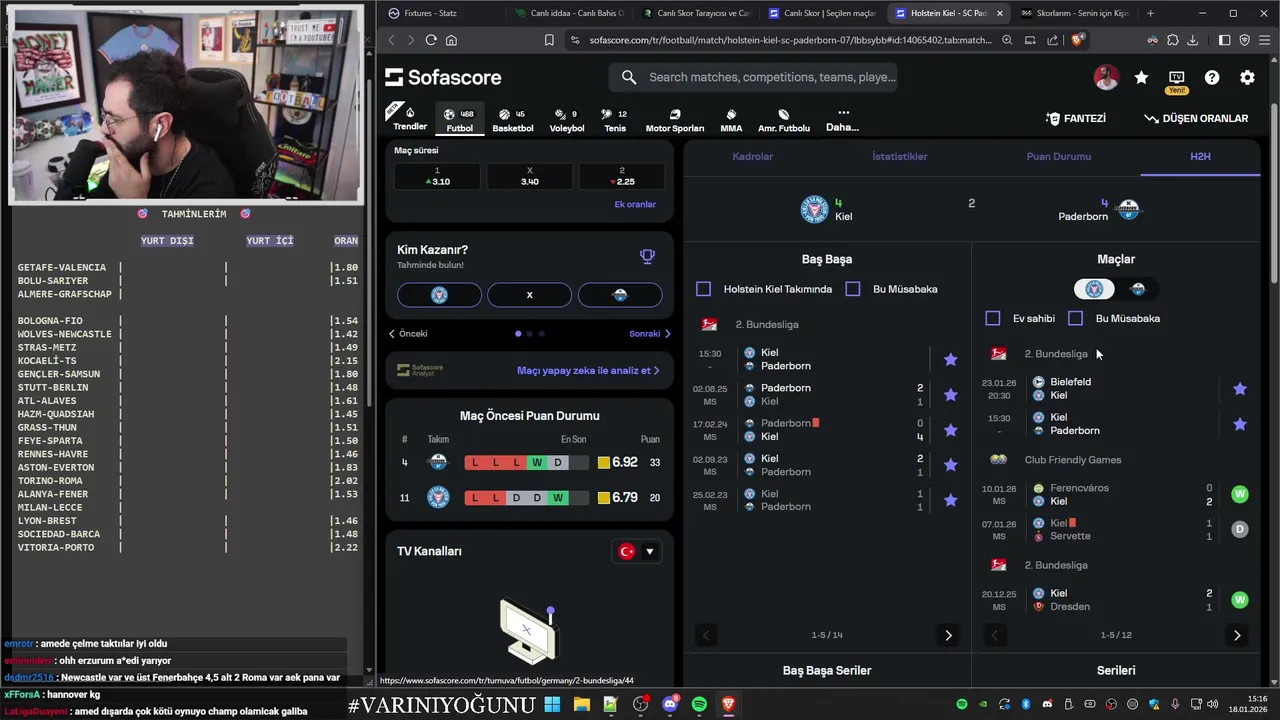Screen dimensions: 1280x720
Task: Switch to İstatistikler tab
Action: click(899, 157)
